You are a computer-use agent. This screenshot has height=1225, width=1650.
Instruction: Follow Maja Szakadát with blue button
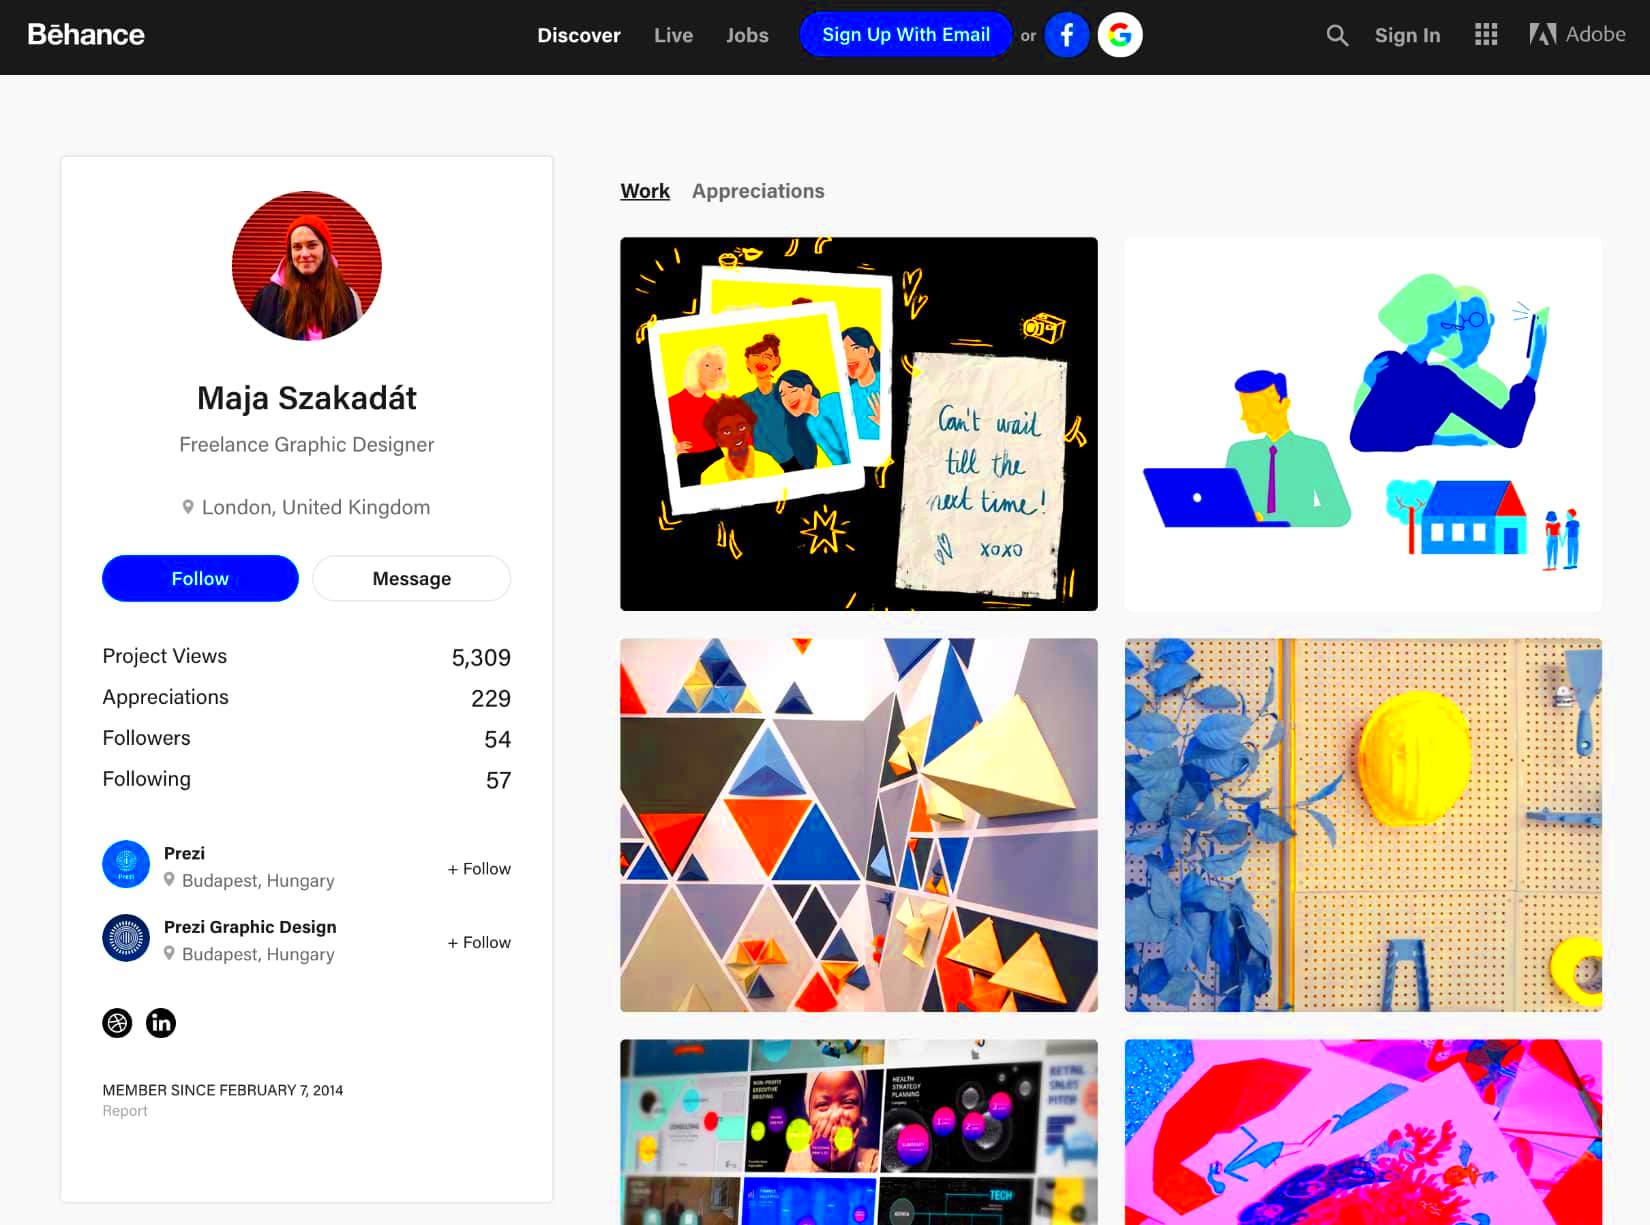pyautogui.click(x=200, y=578)
